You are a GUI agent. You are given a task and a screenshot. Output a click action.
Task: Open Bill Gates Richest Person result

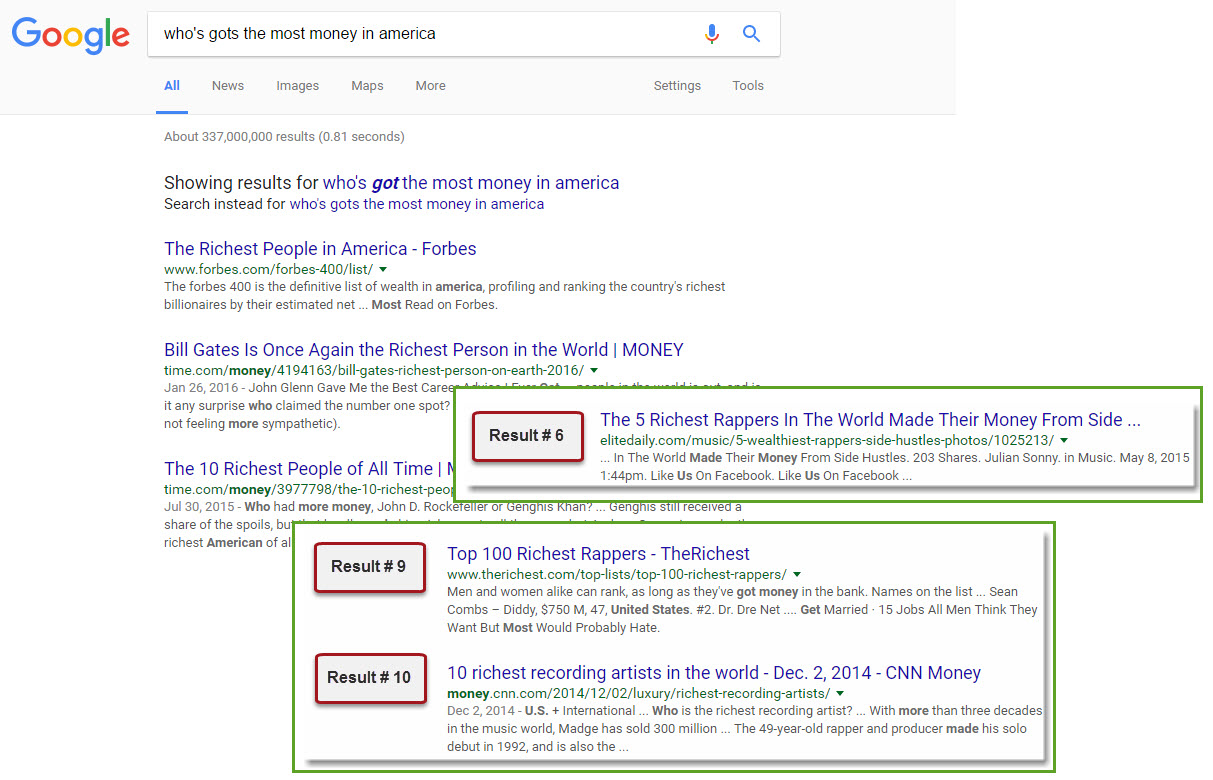click(x=424, y=350)
